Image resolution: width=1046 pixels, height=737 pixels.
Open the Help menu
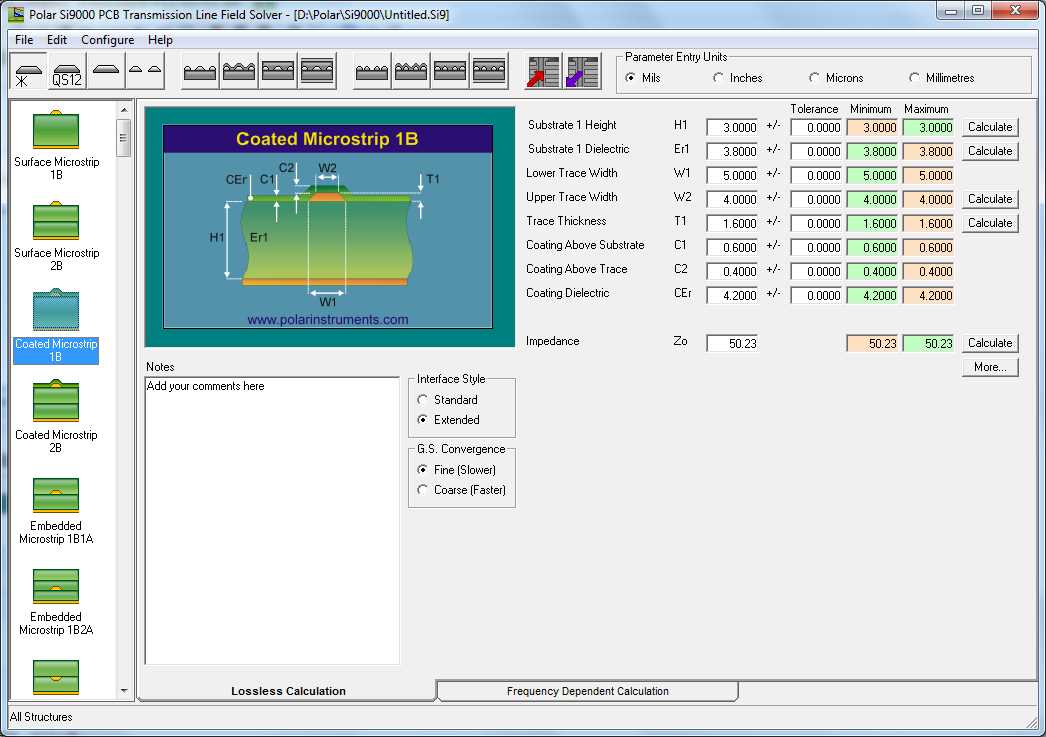pos(160,39)
